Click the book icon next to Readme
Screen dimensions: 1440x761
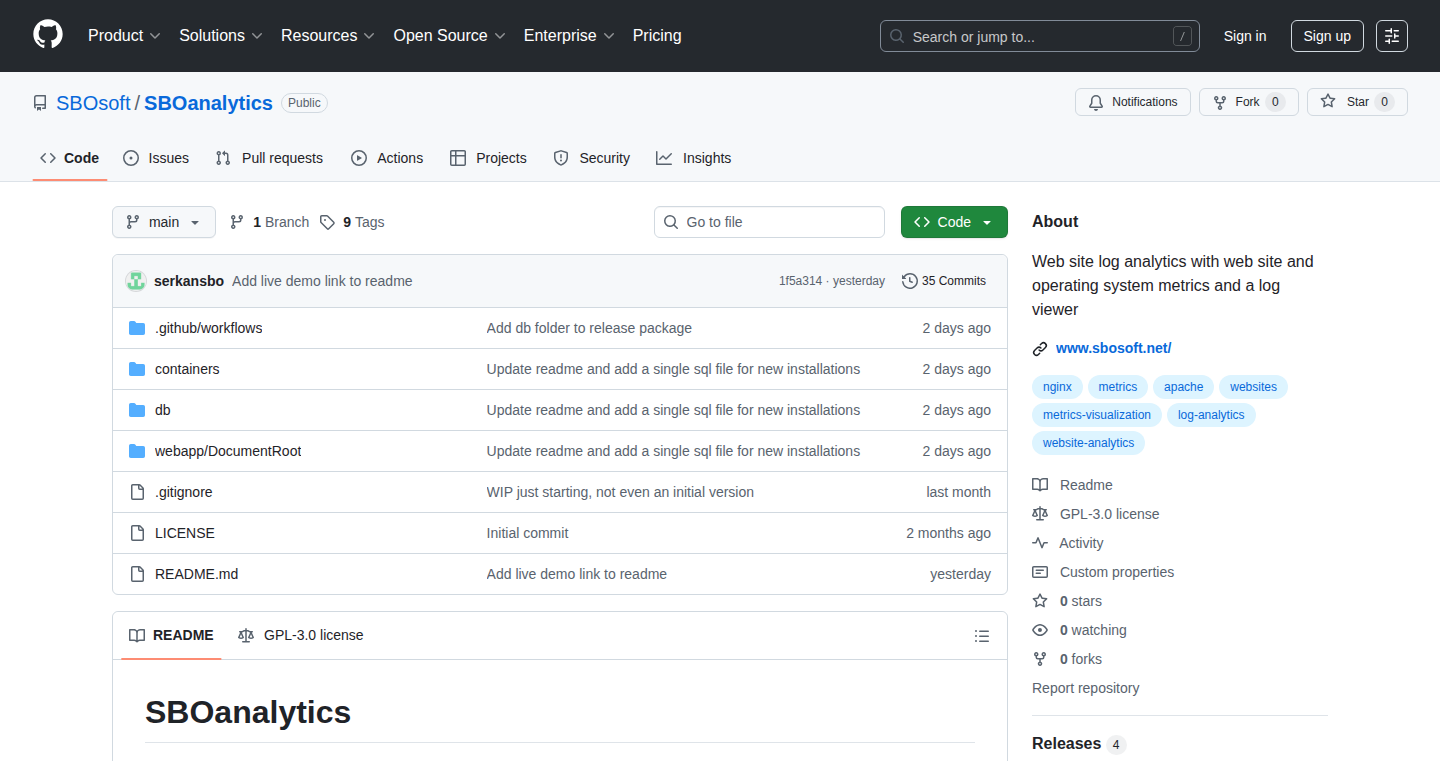[1040, 485]
